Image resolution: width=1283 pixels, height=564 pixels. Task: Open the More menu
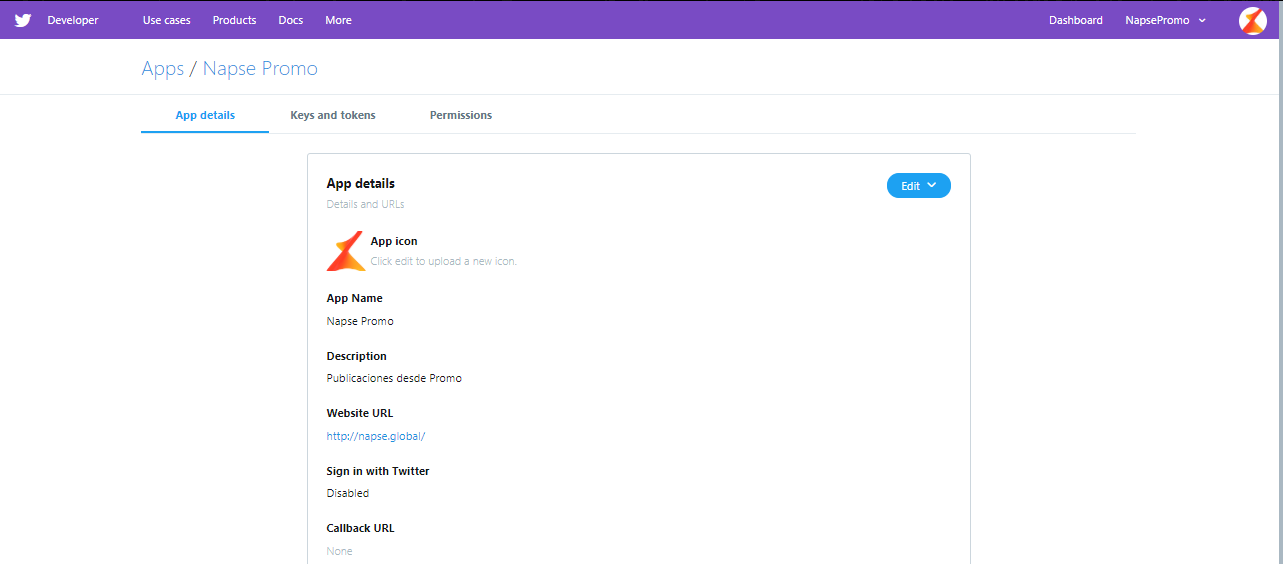tap(338, 20)
